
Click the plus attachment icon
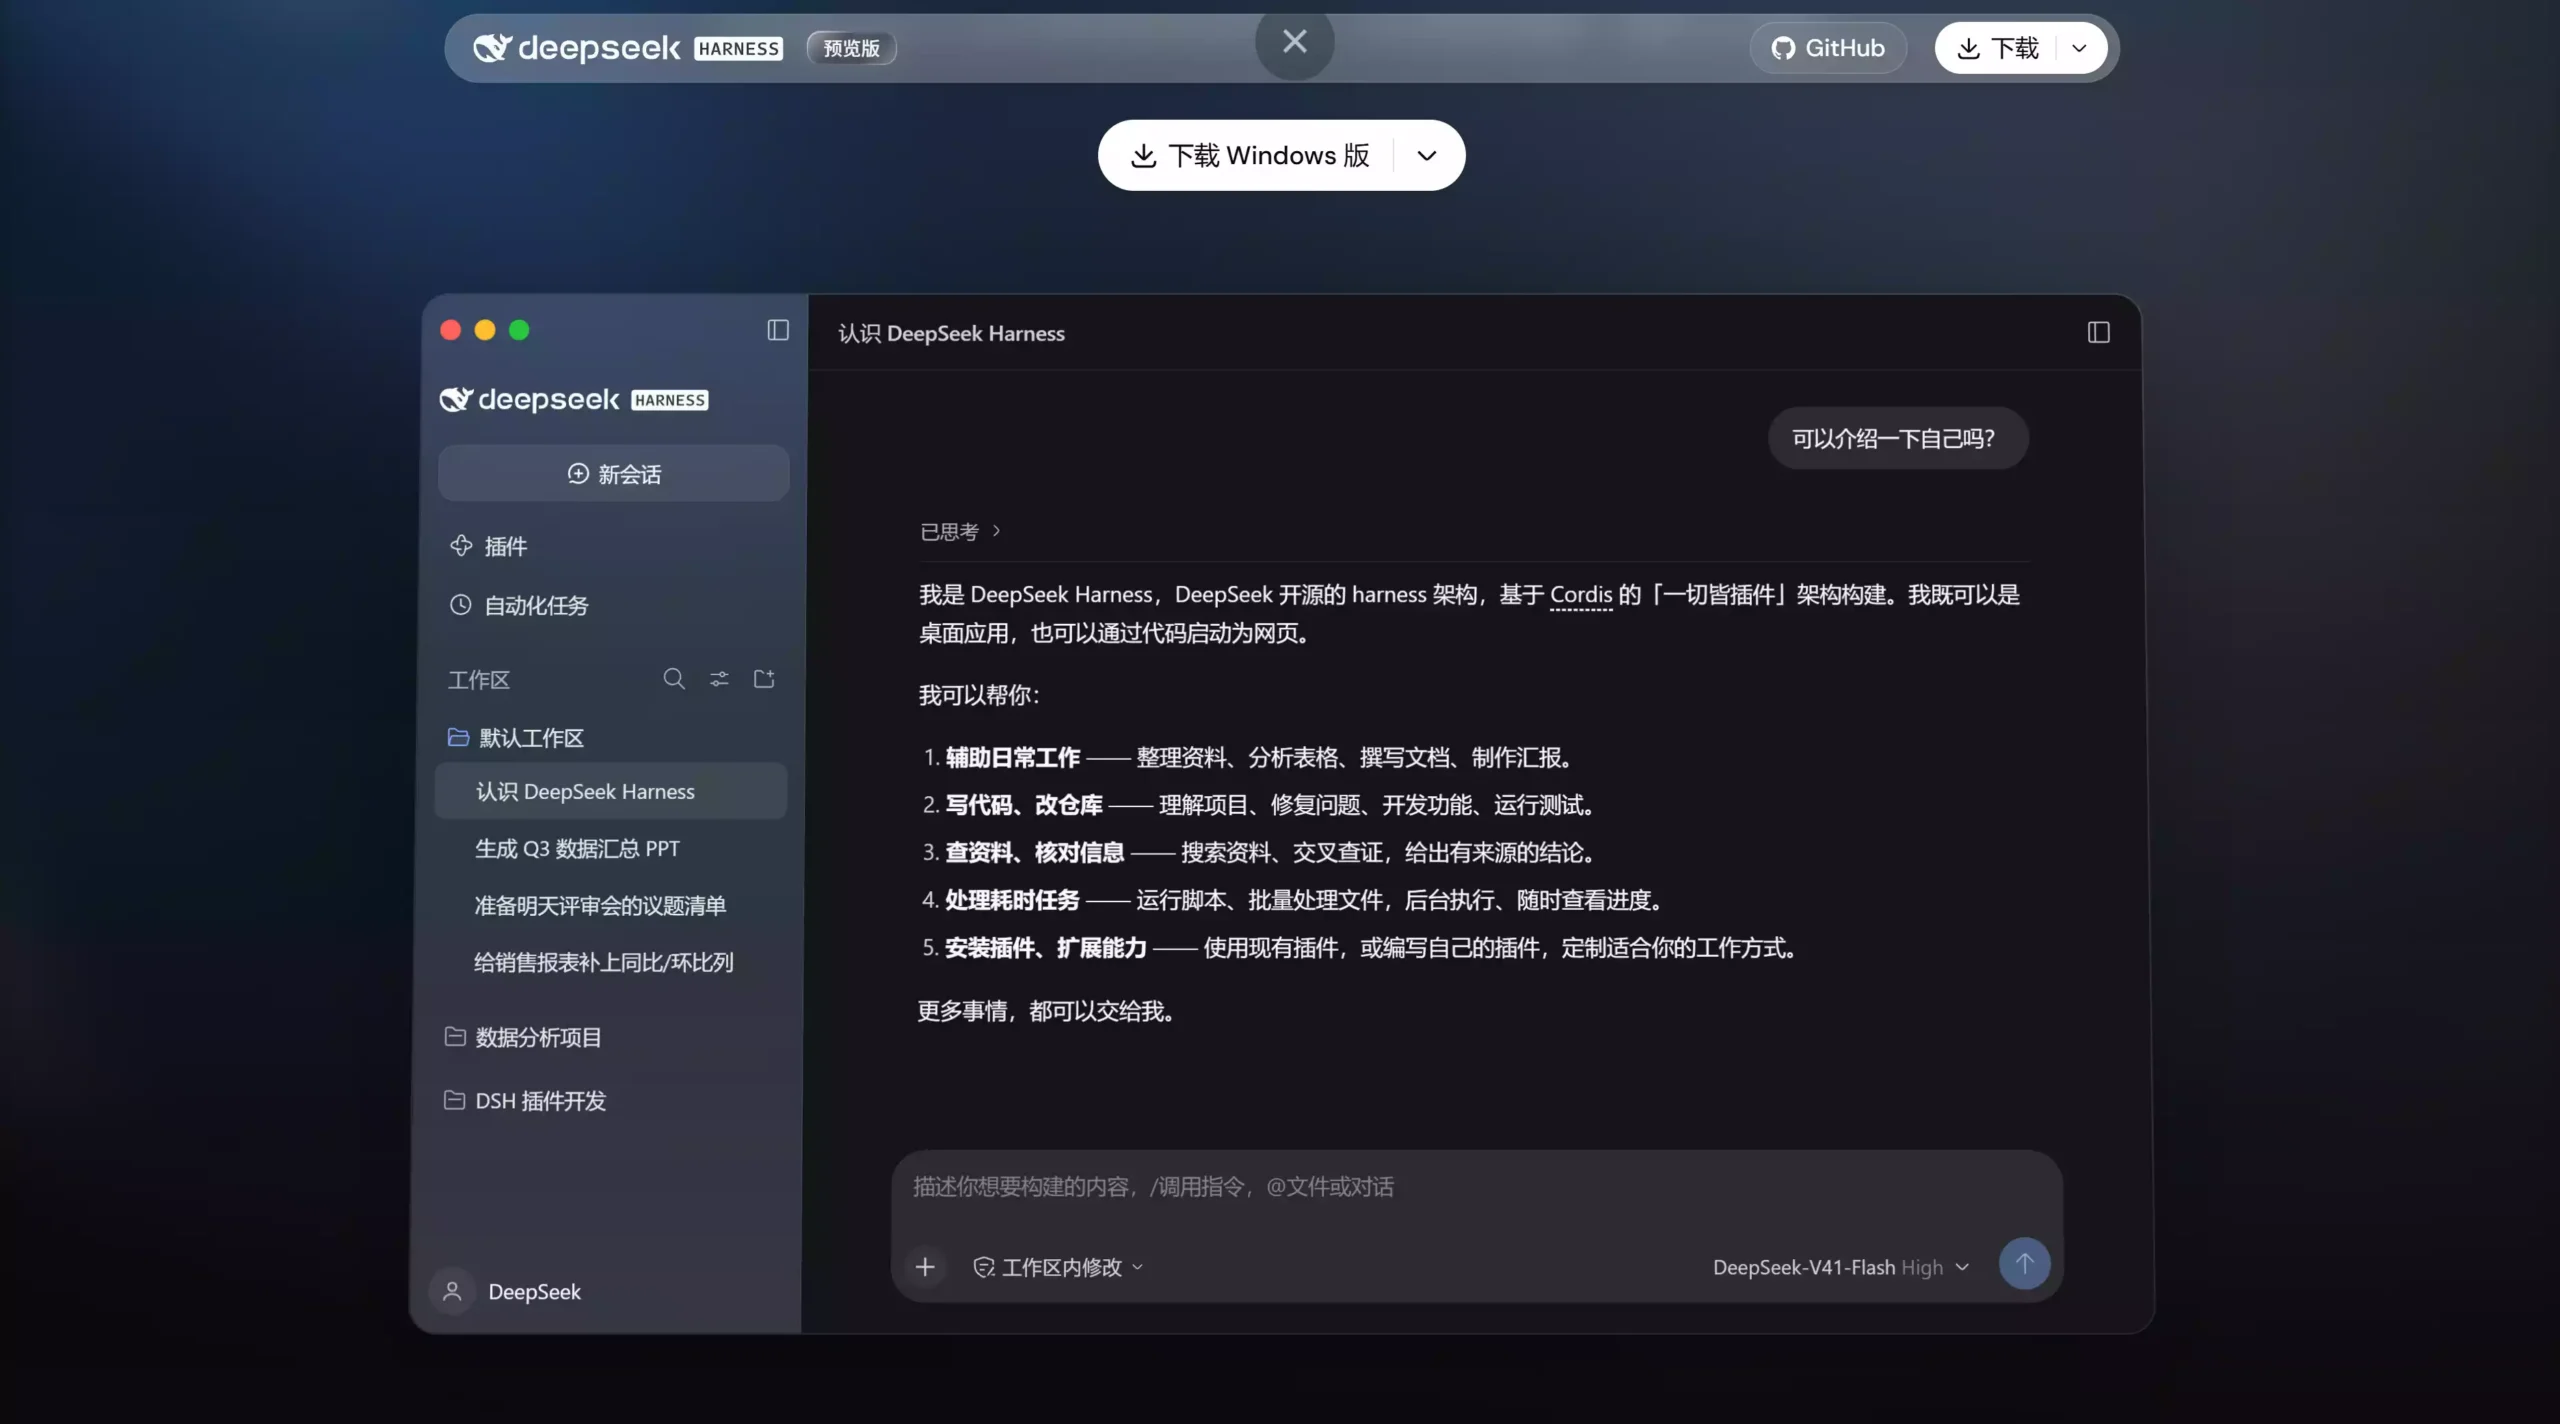(925, 1267)
